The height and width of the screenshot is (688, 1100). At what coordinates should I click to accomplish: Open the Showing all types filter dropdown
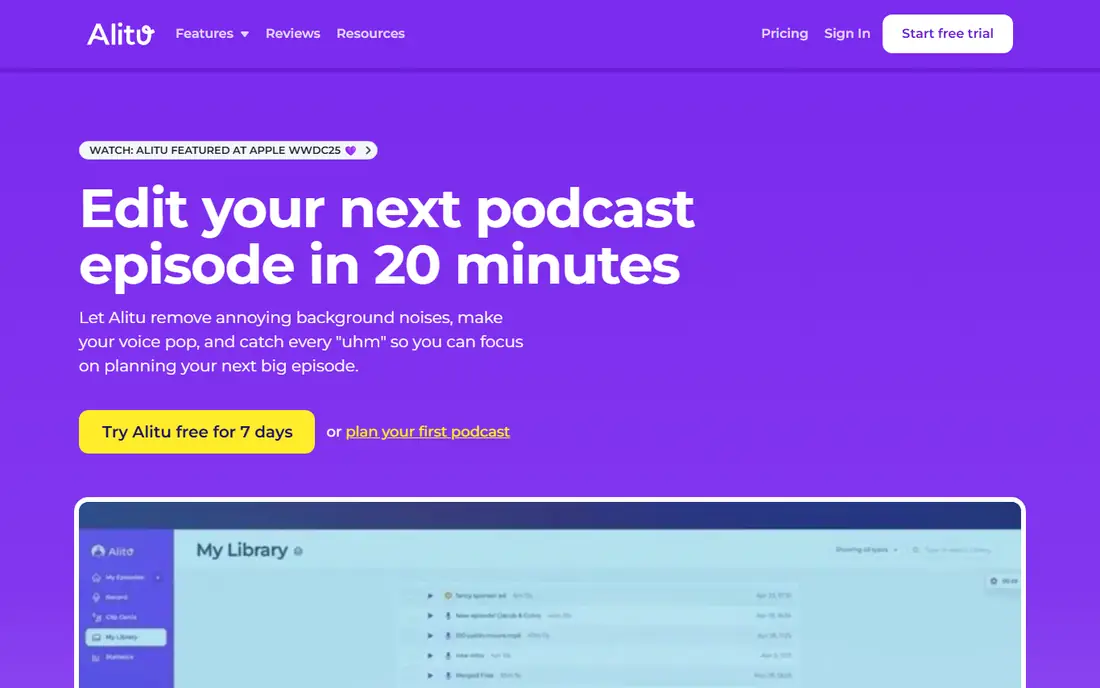tap(866, 550)
